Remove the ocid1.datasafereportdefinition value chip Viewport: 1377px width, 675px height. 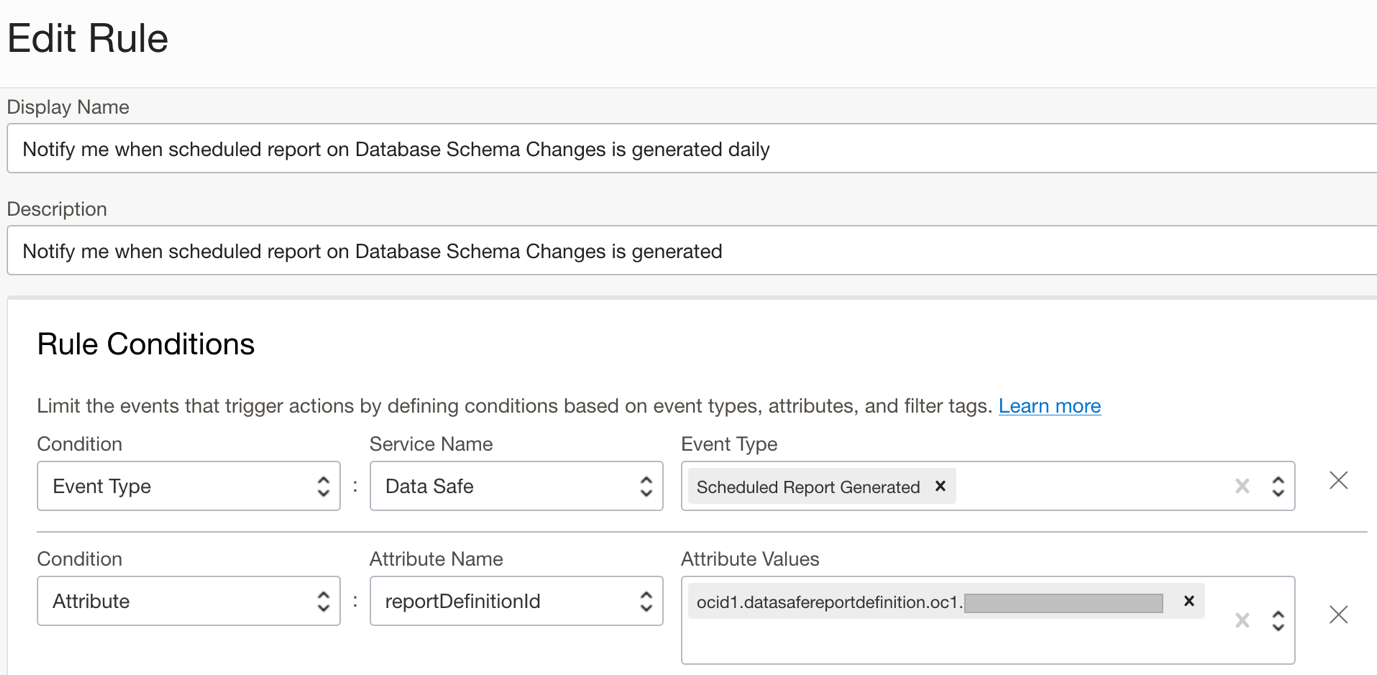click(1189, 601)
